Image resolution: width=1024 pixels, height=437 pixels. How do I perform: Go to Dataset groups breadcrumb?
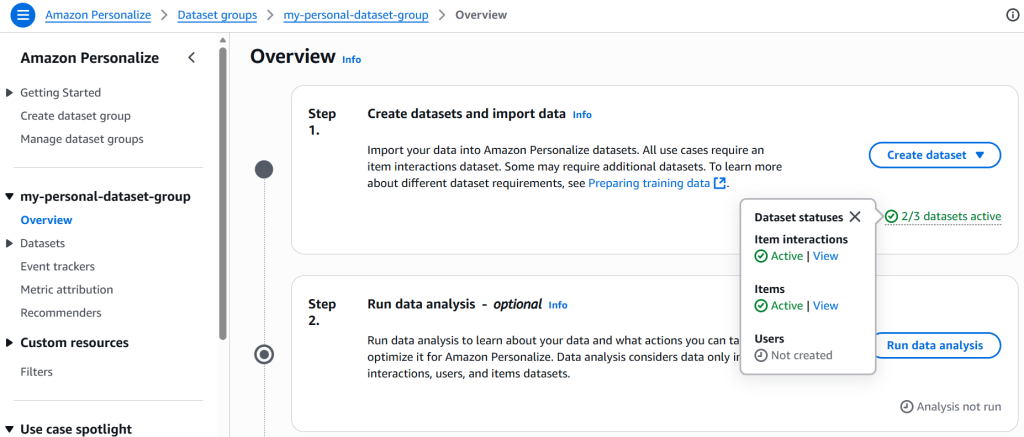217,14
